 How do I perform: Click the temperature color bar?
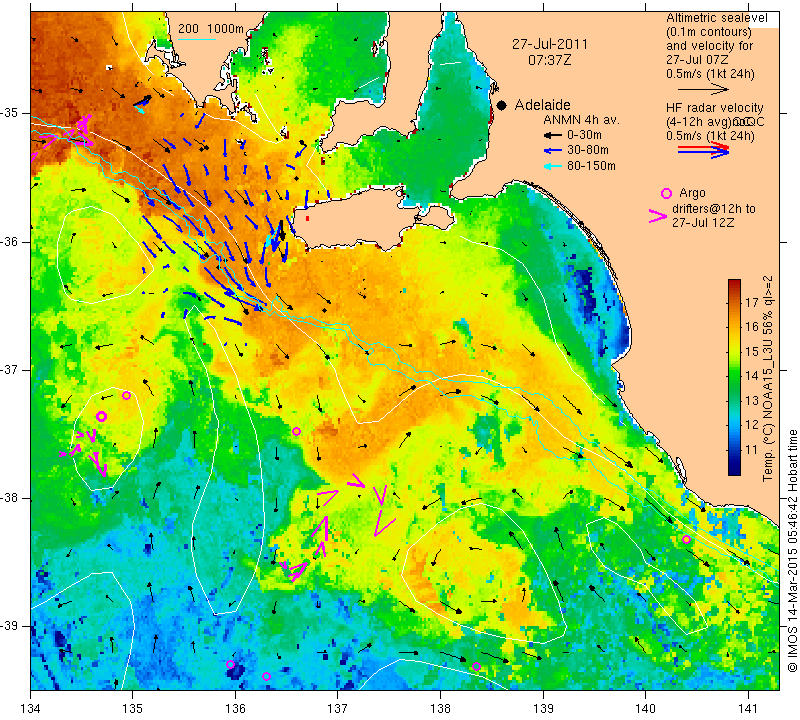(734, 377)
